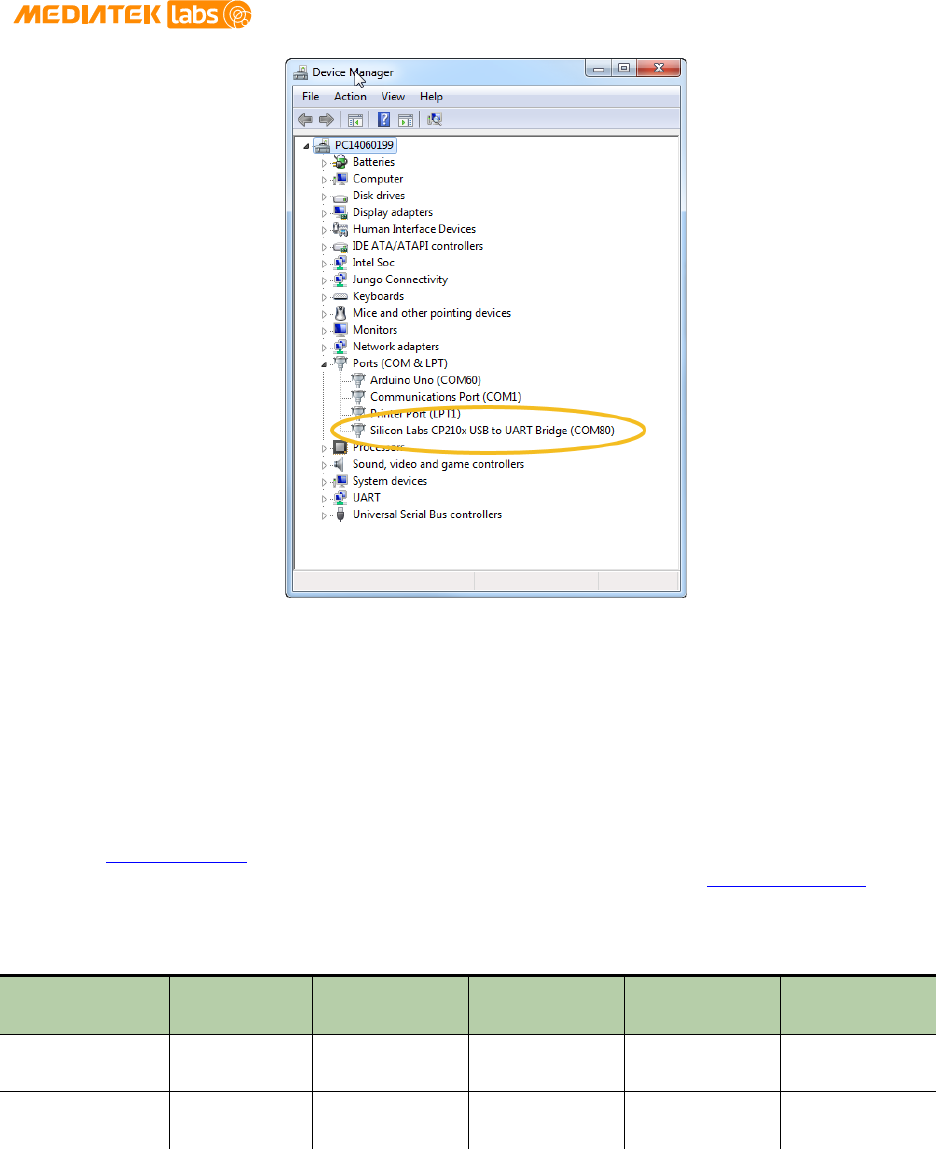Image resolution: width=936 pixels, height=1149 pixels.
Task: Click the Communications Port COM1 icon
Action: tap(358, 397)
